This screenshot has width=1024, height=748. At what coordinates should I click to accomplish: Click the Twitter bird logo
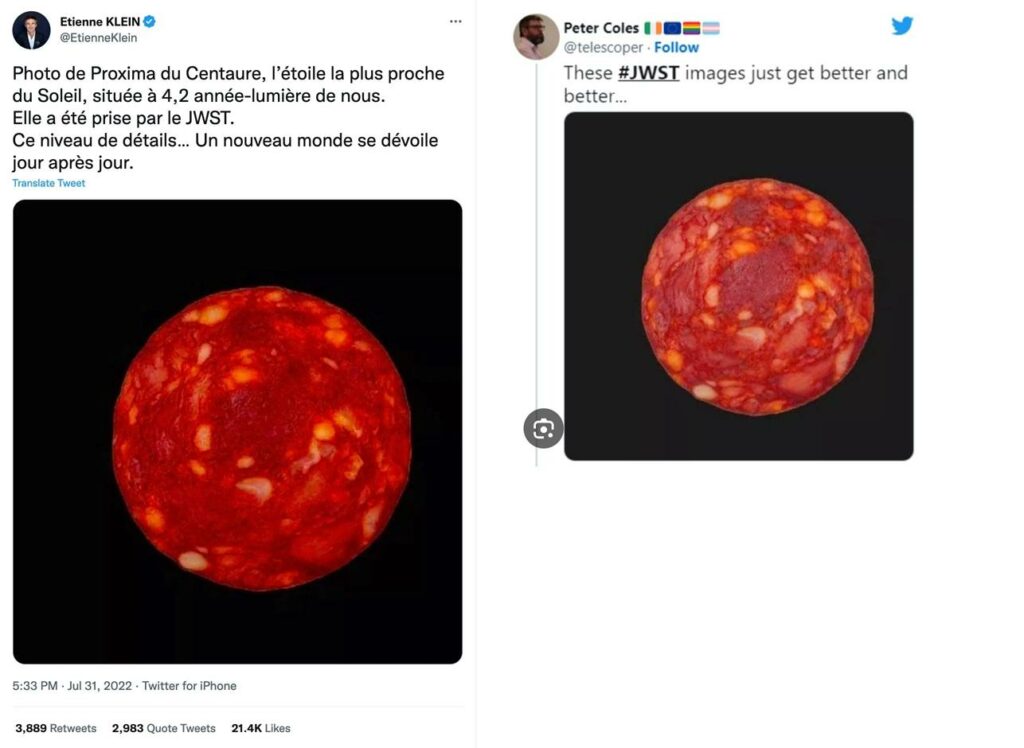click(x=902, y=27)
